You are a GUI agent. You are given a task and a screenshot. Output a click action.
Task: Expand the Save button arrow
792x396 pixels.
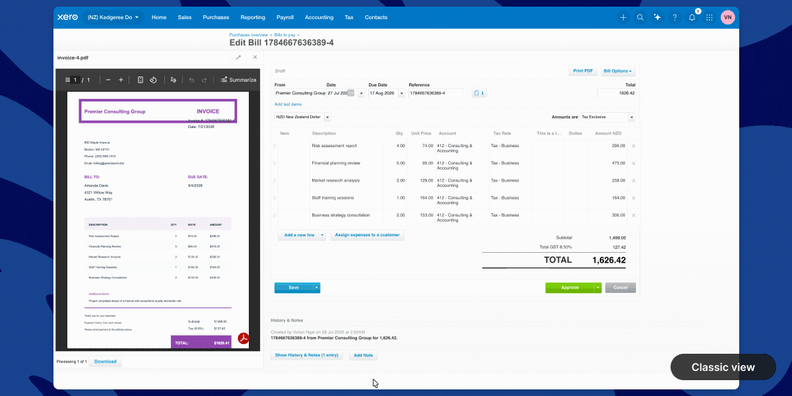(x=317, y=287)
